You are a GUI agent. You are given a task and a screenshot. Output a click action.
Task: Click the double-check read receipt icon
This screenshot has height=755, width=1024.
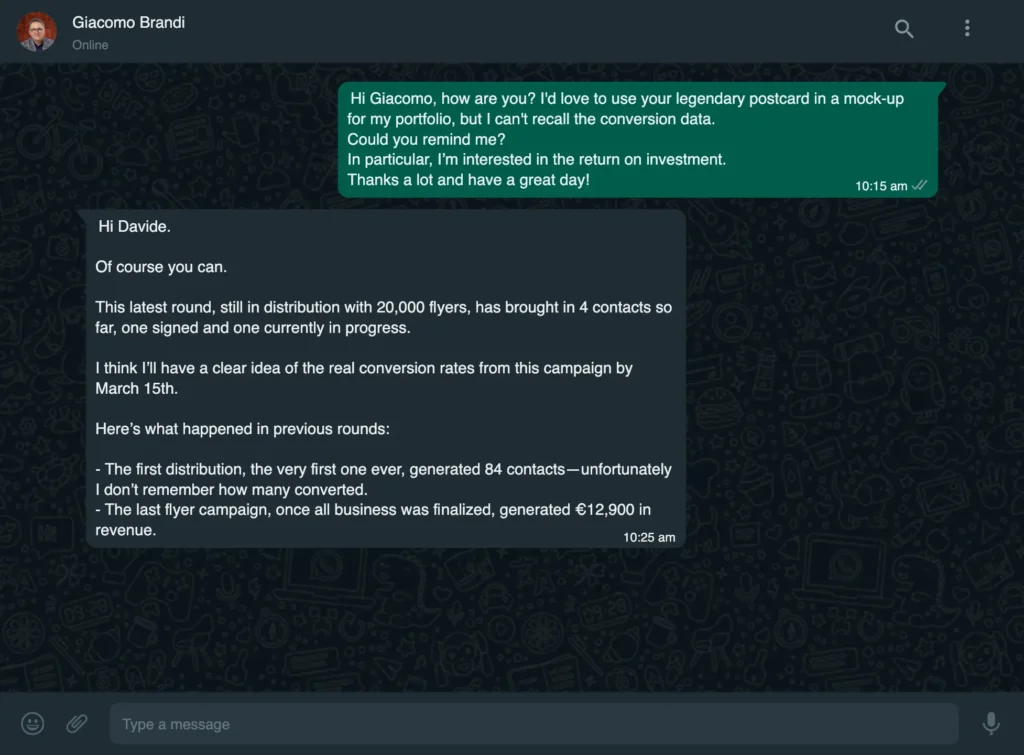coord(921,186)
